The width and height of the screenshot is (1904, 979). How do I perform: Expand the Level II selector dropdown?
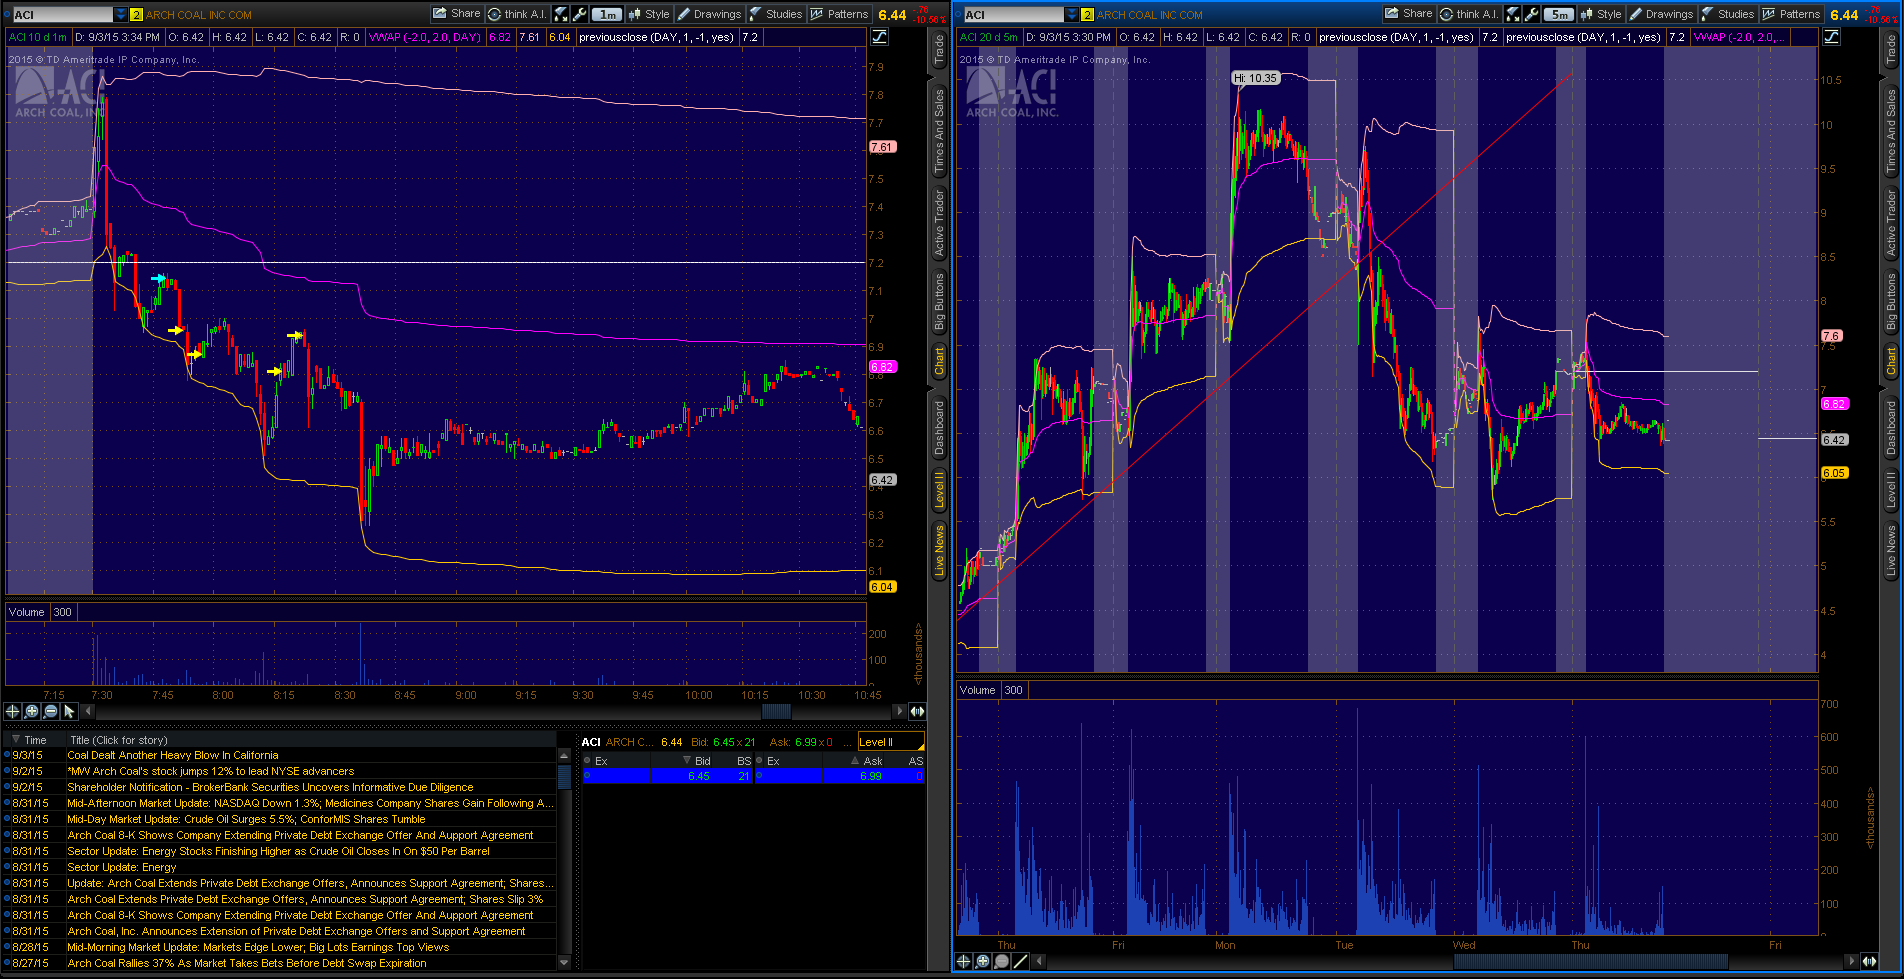point(890,742)
